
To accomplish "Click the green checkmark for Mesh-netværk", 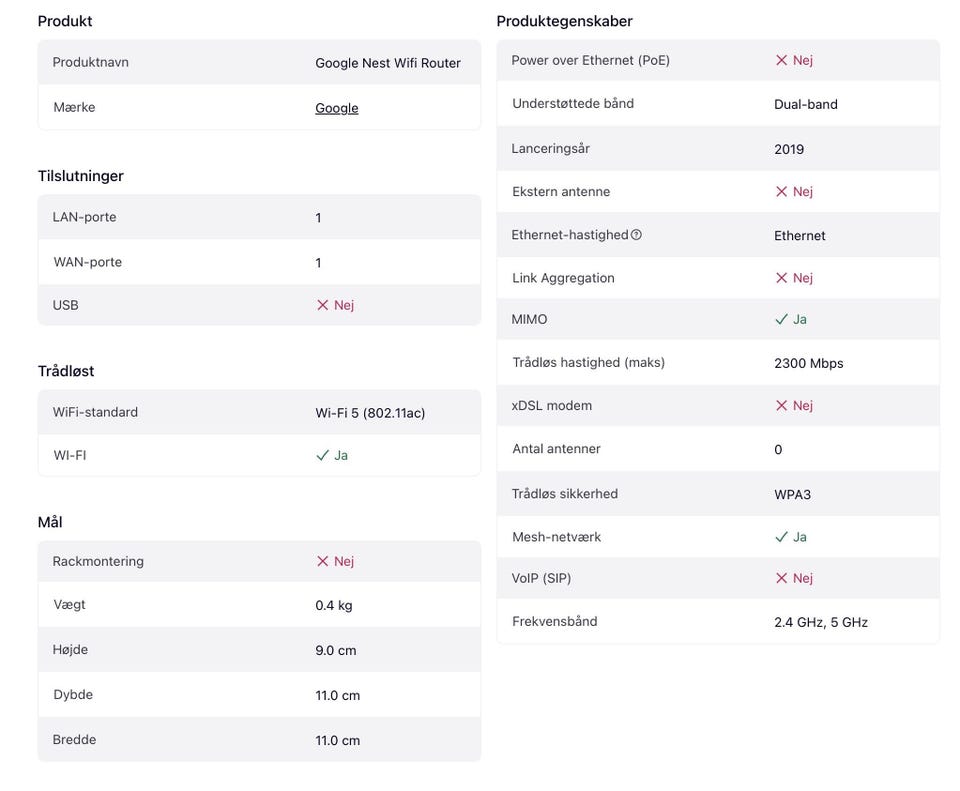I will point(781,537).
